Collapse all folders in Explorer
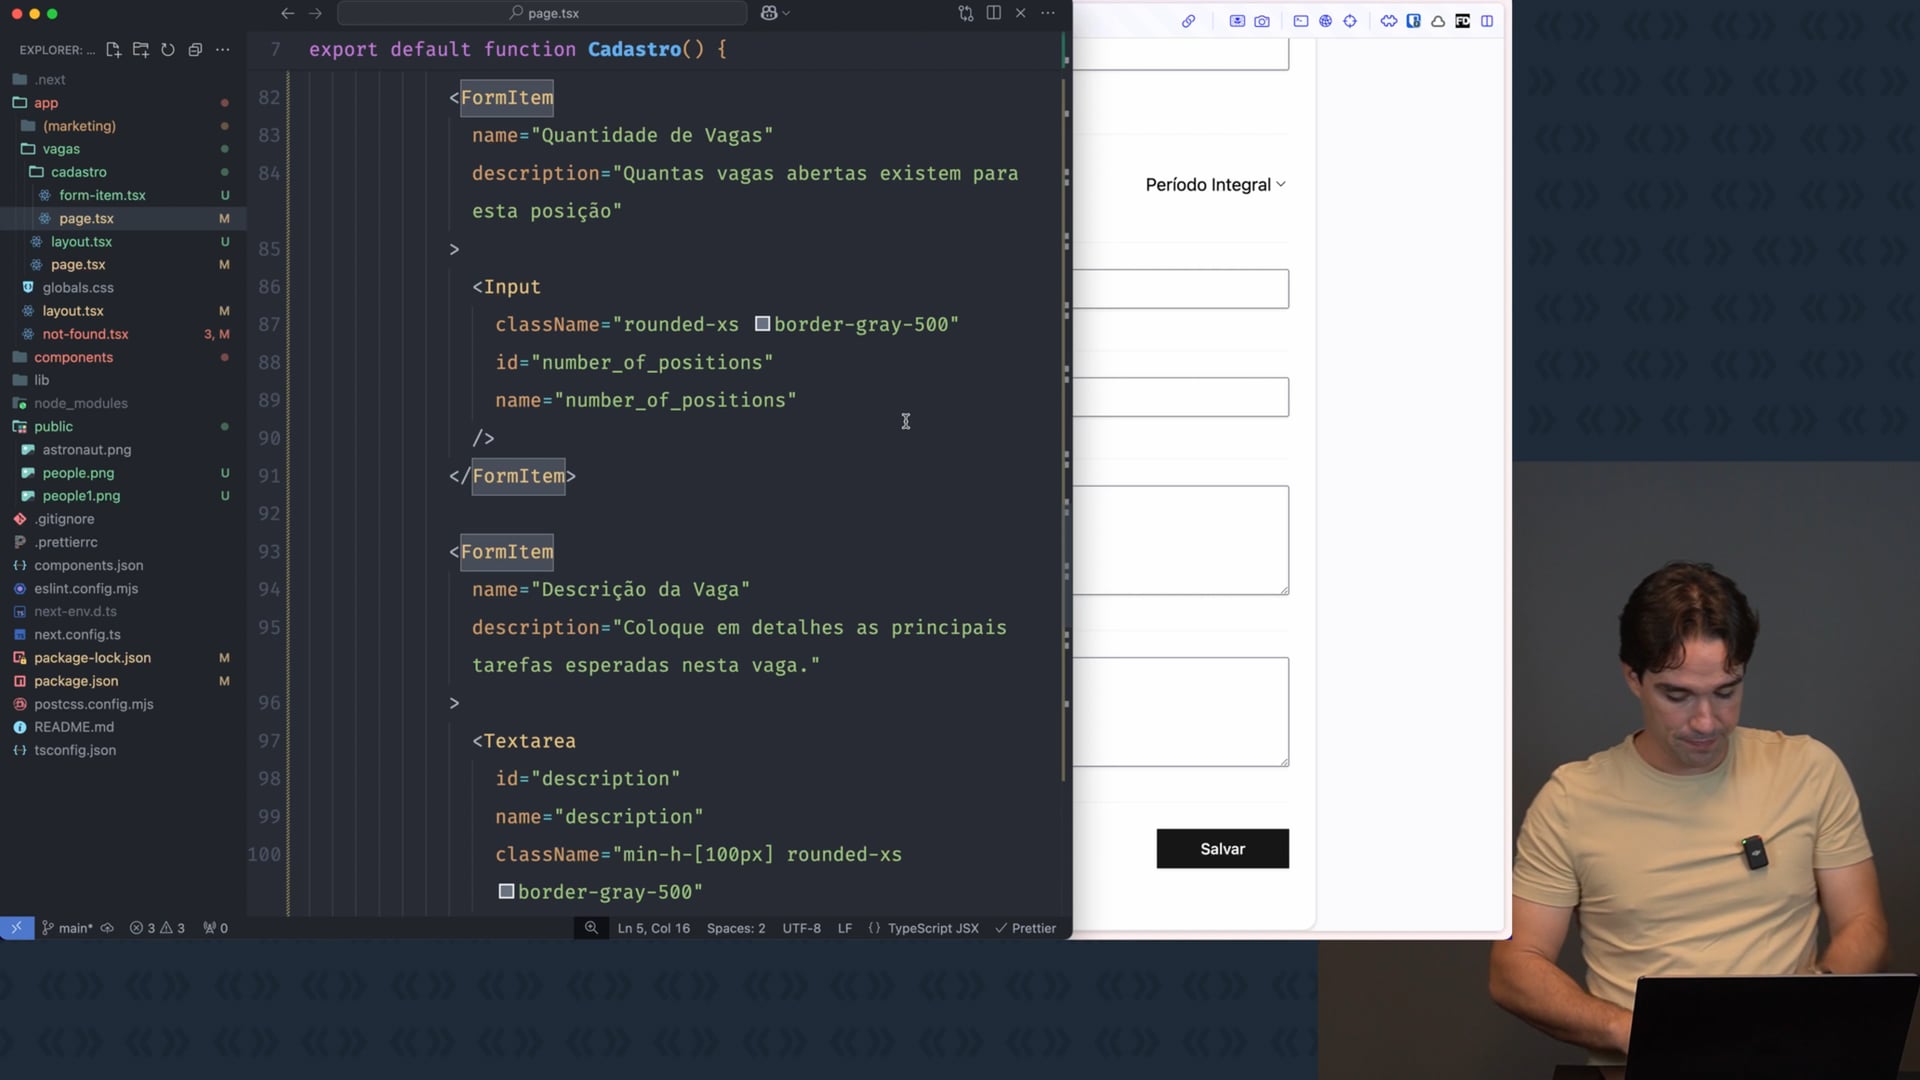Screen dimensions: 1920x1080 click(195, 49)
